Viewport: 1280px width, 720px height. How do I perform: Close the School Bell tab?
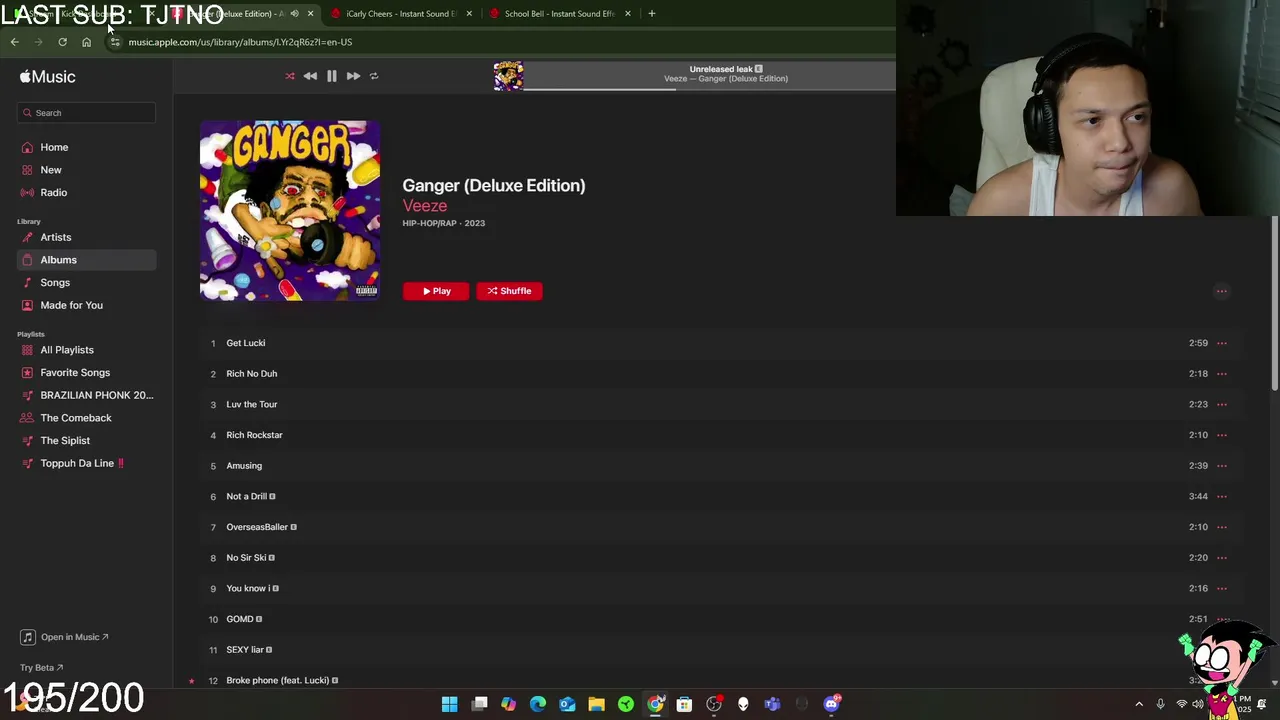click(x=628, y=14)
